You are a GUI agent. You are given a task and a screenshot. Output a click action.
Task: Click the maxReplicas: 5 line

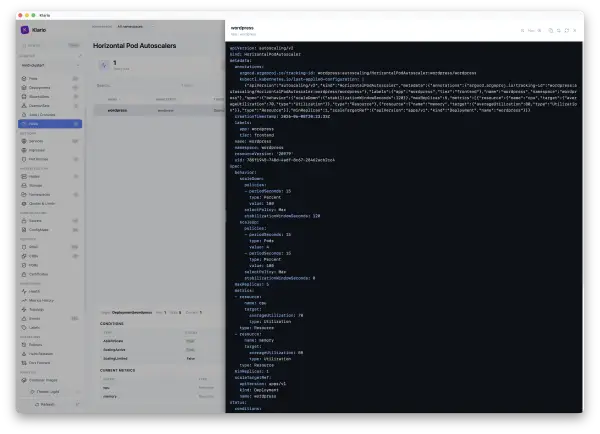pyautogui.click(x=252, y=284)
